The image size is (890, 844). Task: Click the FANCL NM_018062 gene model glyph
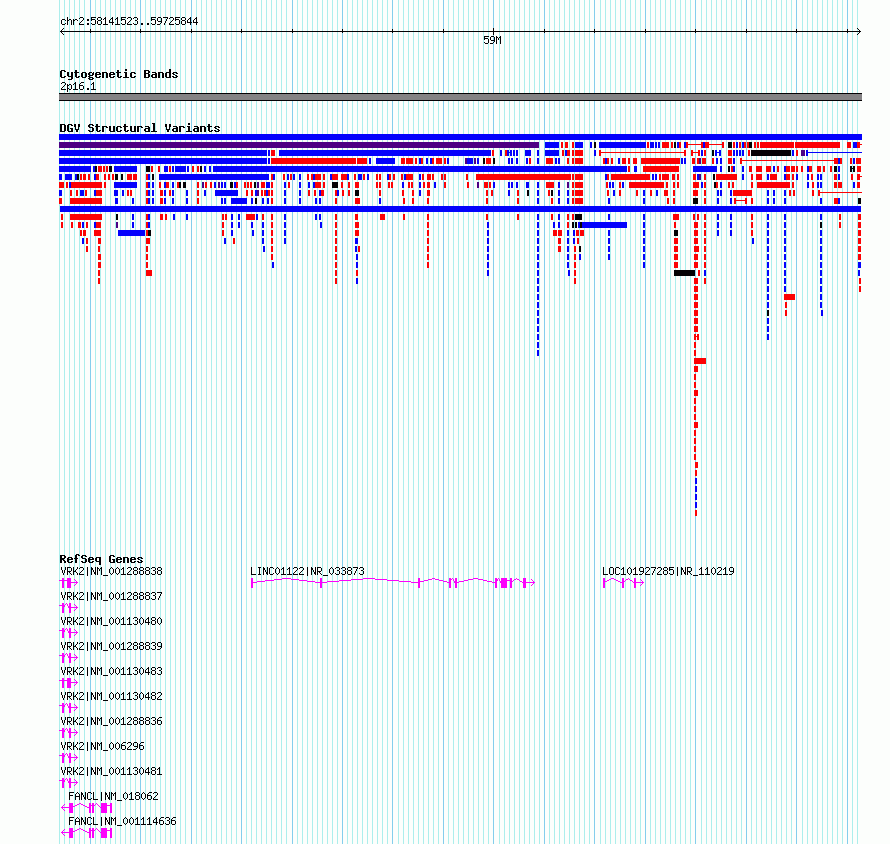point(86,808)
